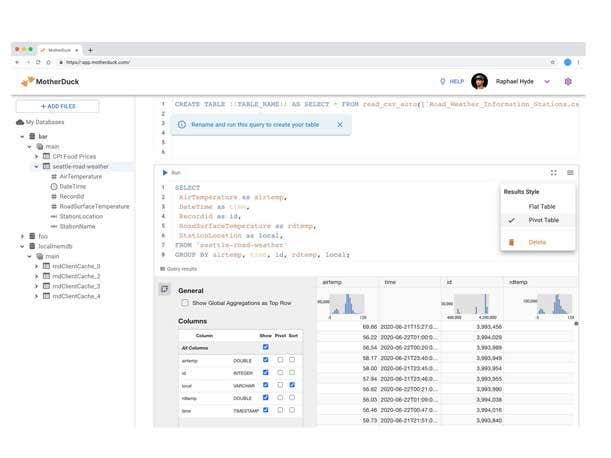Click the Raphael Hyde profile avatar
The height and width of the screenshot is (458, 611).
pyautogui.click(x=480, y=82)
